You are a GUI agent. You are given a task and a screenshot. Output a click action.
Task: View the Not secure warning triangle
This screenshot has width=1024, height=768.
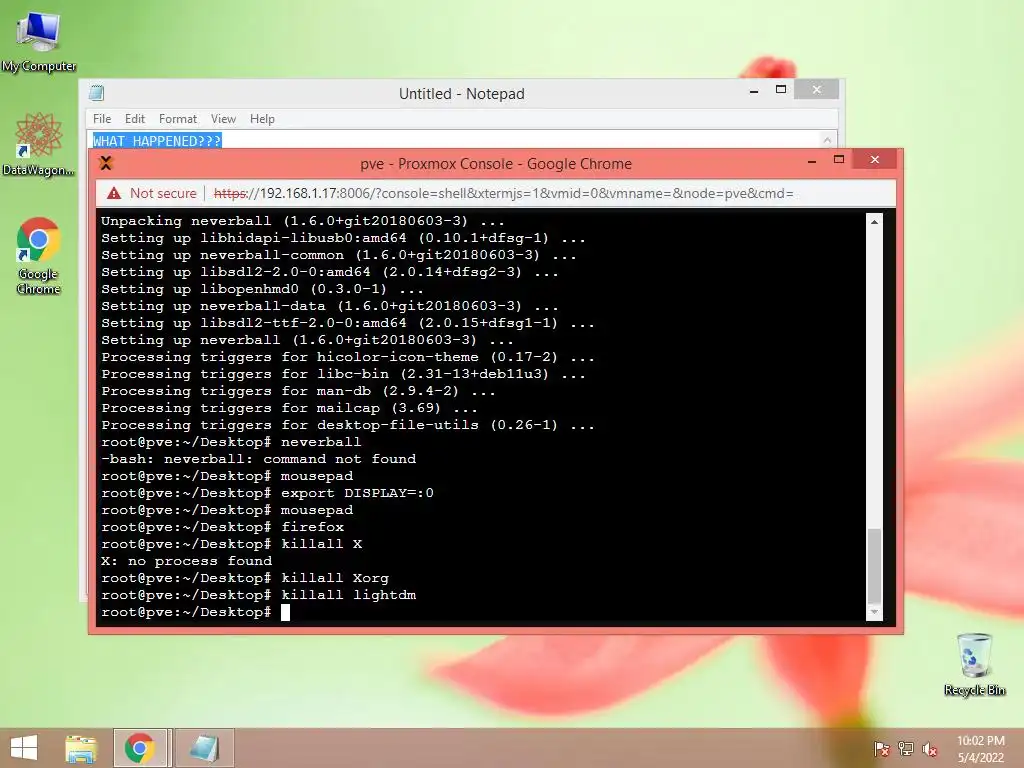pyautogui.click(x=114, y=193)
